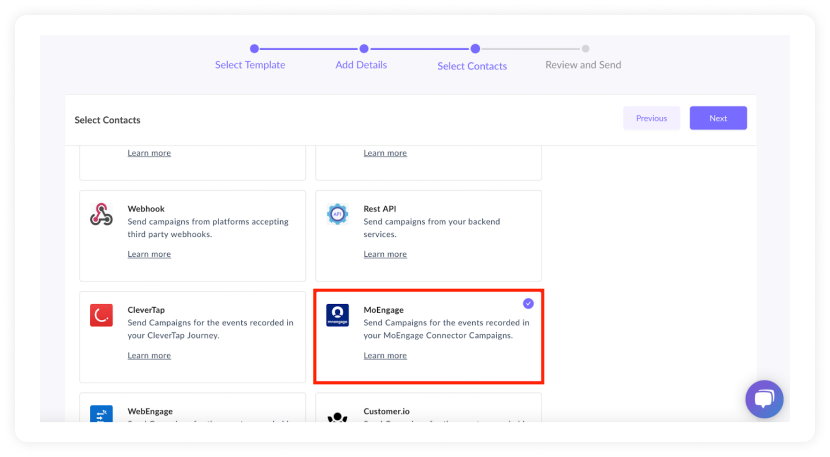Select the Rest API card title
This screenshot has height=457, width=830.
pos(380,209)
